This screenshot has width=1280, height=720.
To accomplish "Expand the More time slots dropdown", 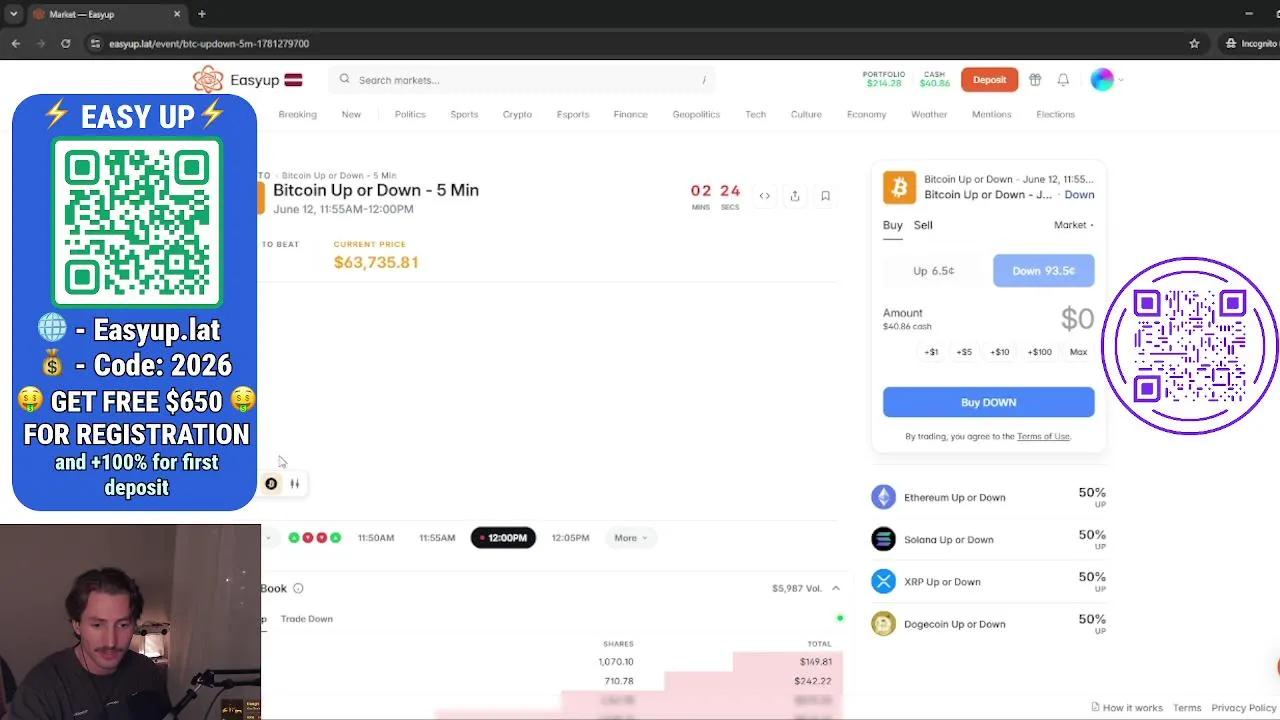I will point(631,538).
